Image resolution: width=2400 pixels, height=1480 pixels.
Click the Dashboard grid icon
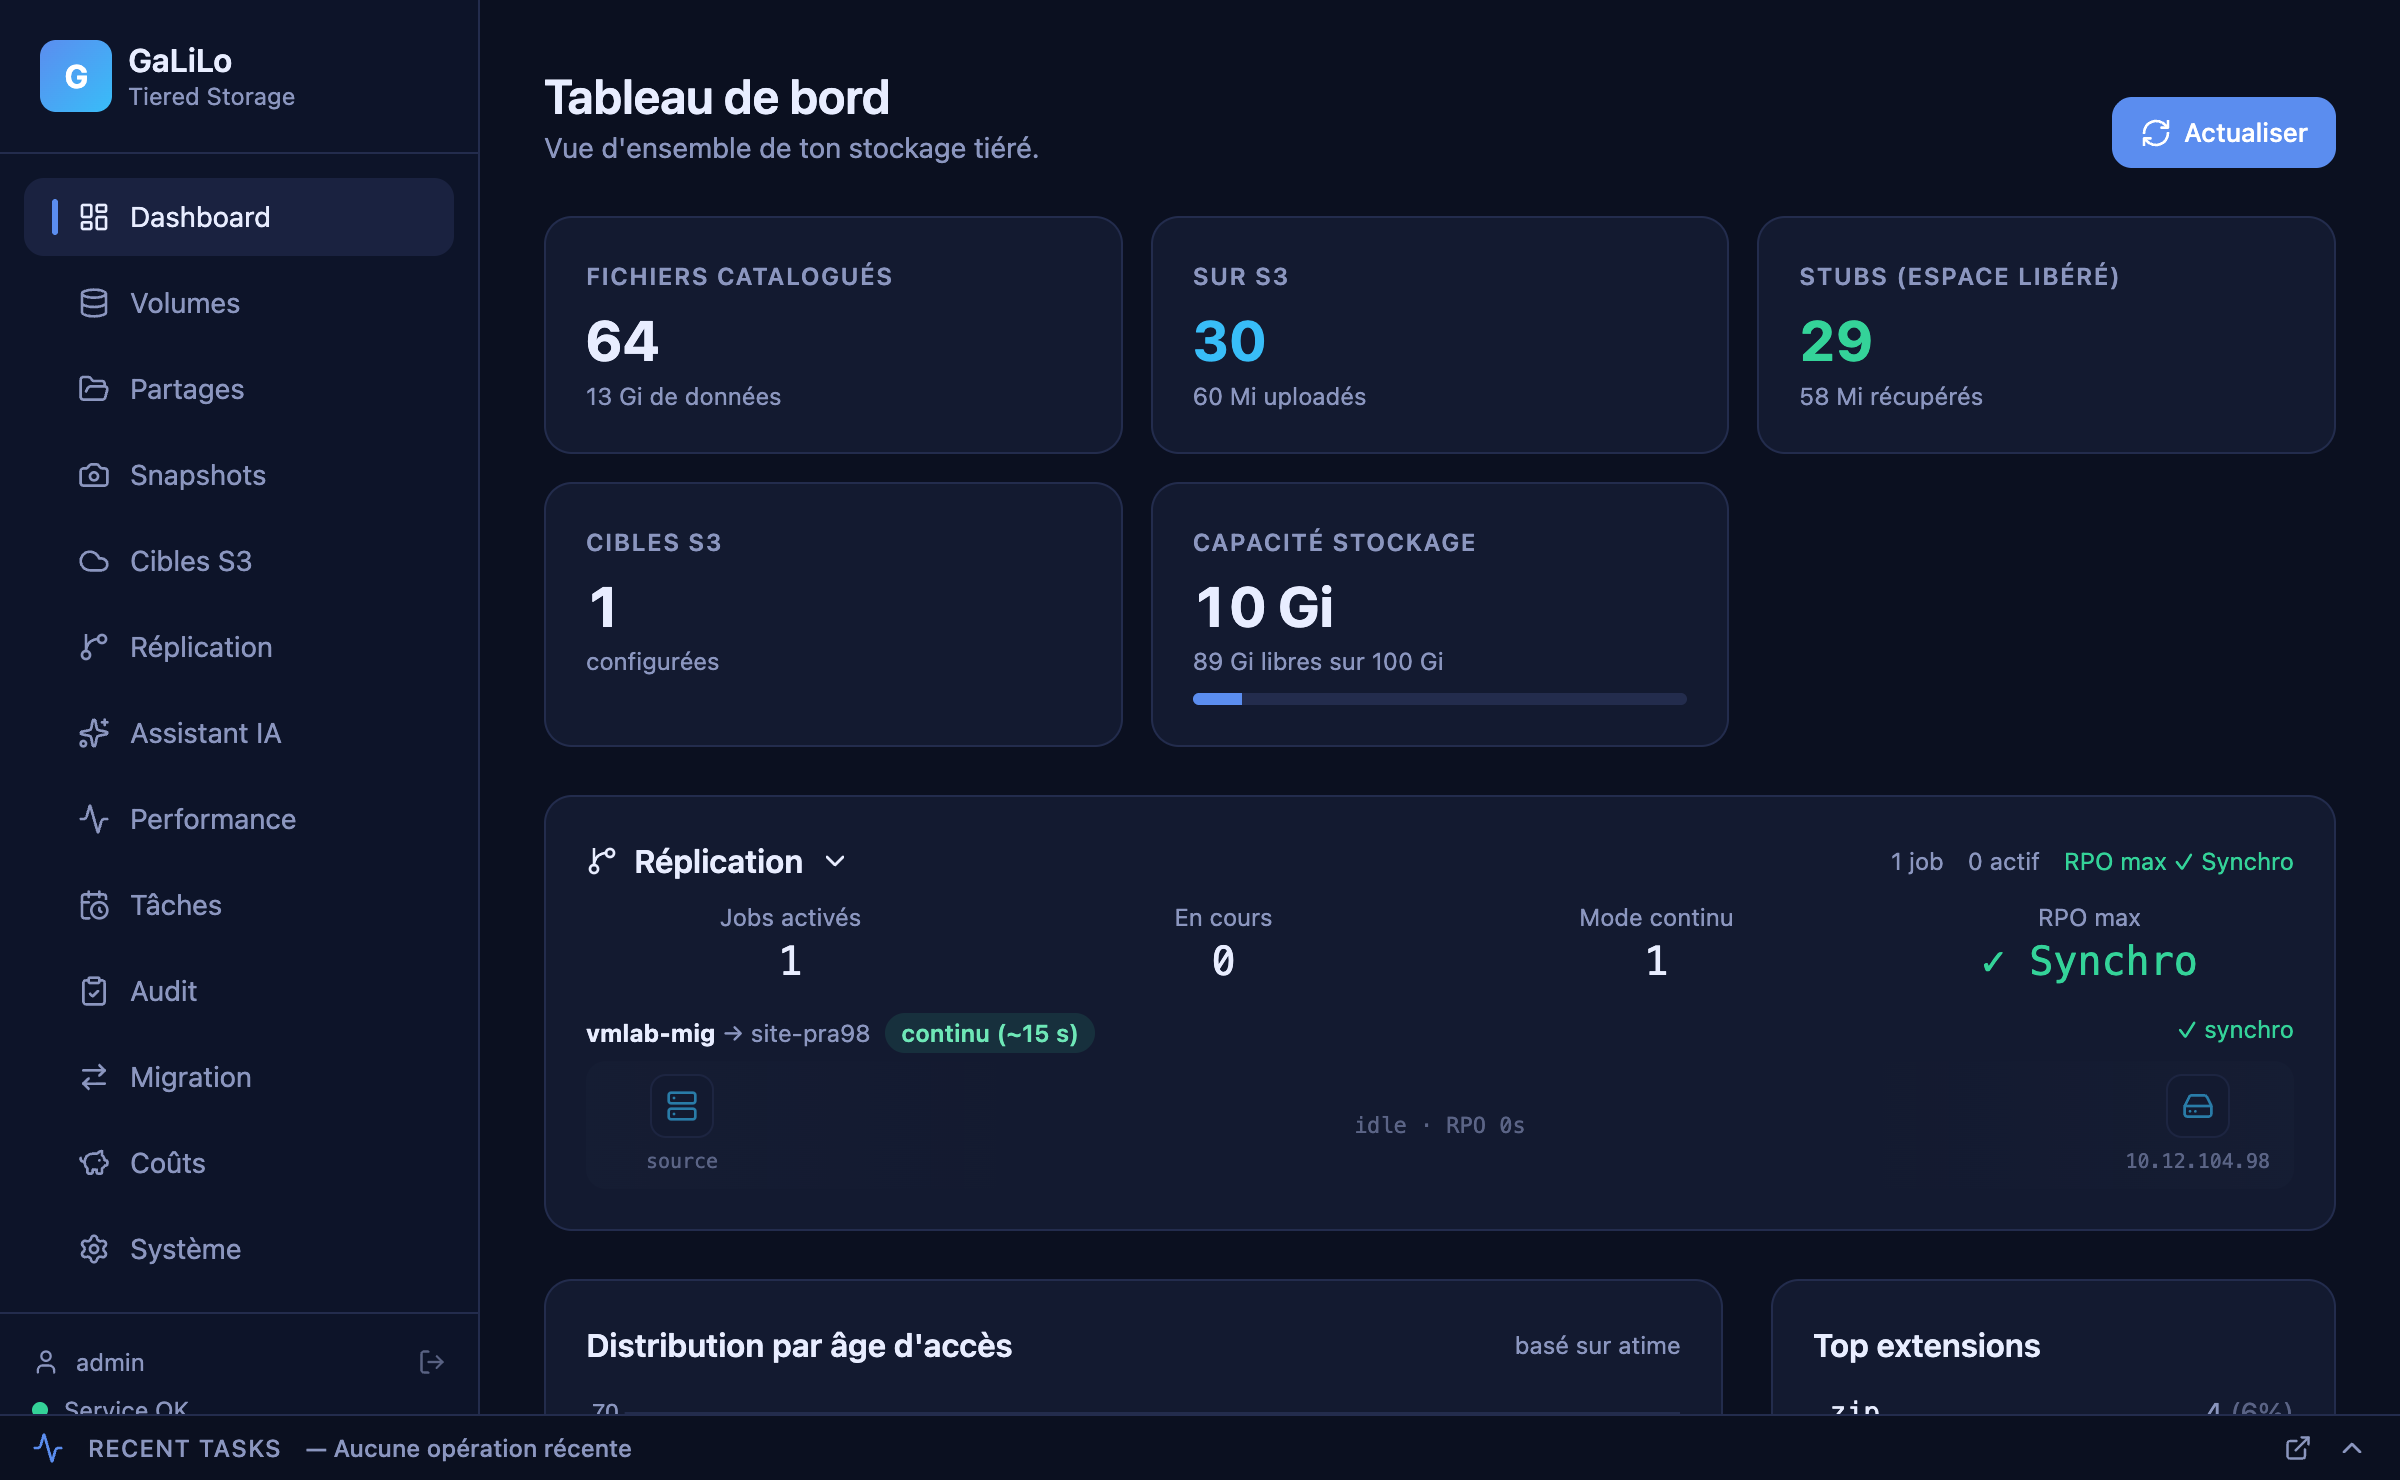click(94, 217)
